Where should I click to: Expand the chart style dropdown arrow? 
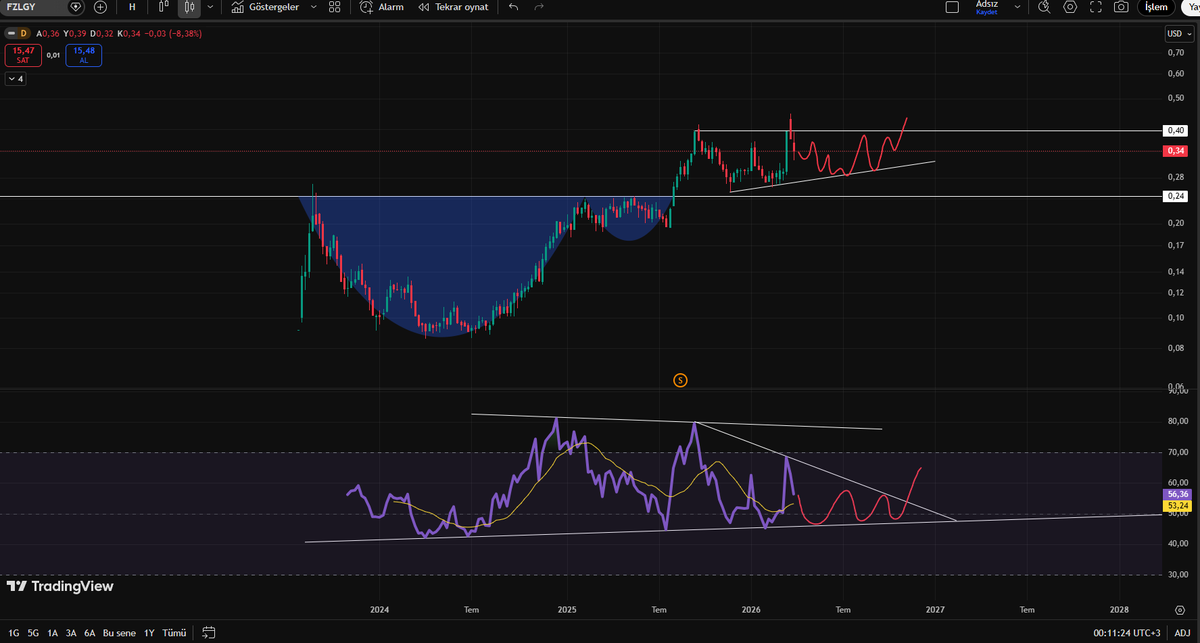[x=210, y=7]
